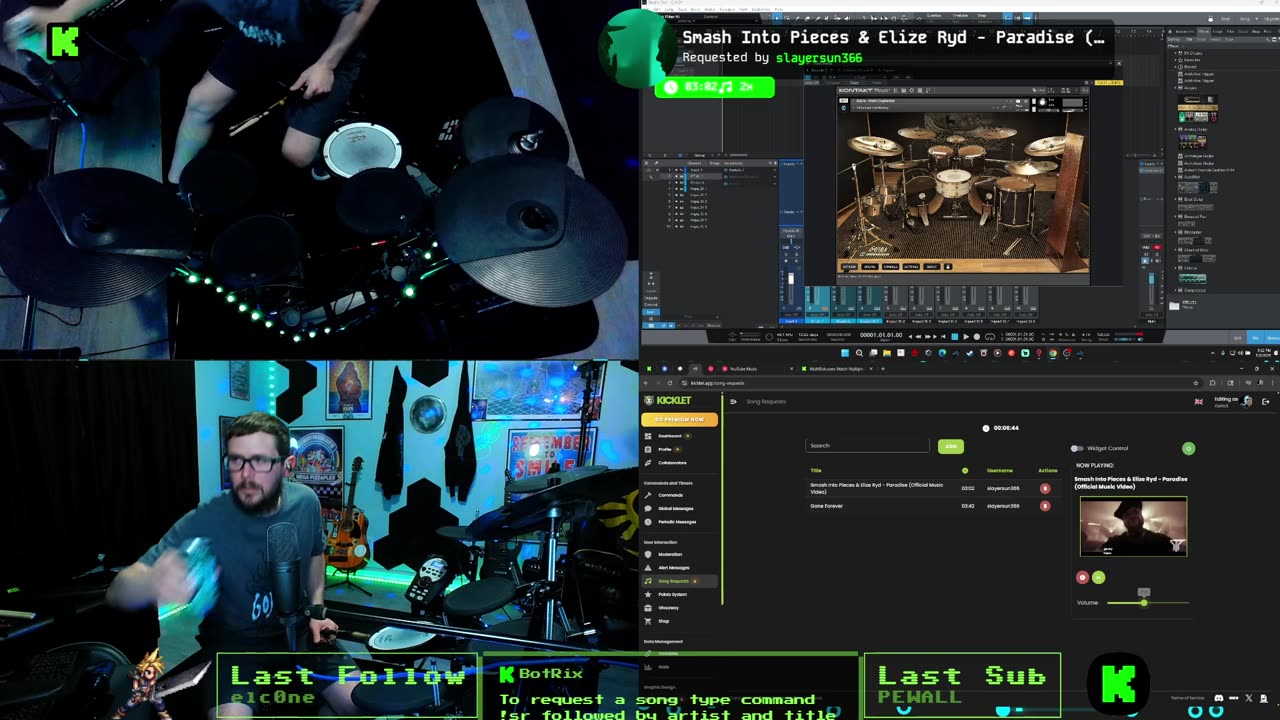Click the KICKLET logo
The width and height of the screenshot is (1280, 720).
(x=667, y=401)
